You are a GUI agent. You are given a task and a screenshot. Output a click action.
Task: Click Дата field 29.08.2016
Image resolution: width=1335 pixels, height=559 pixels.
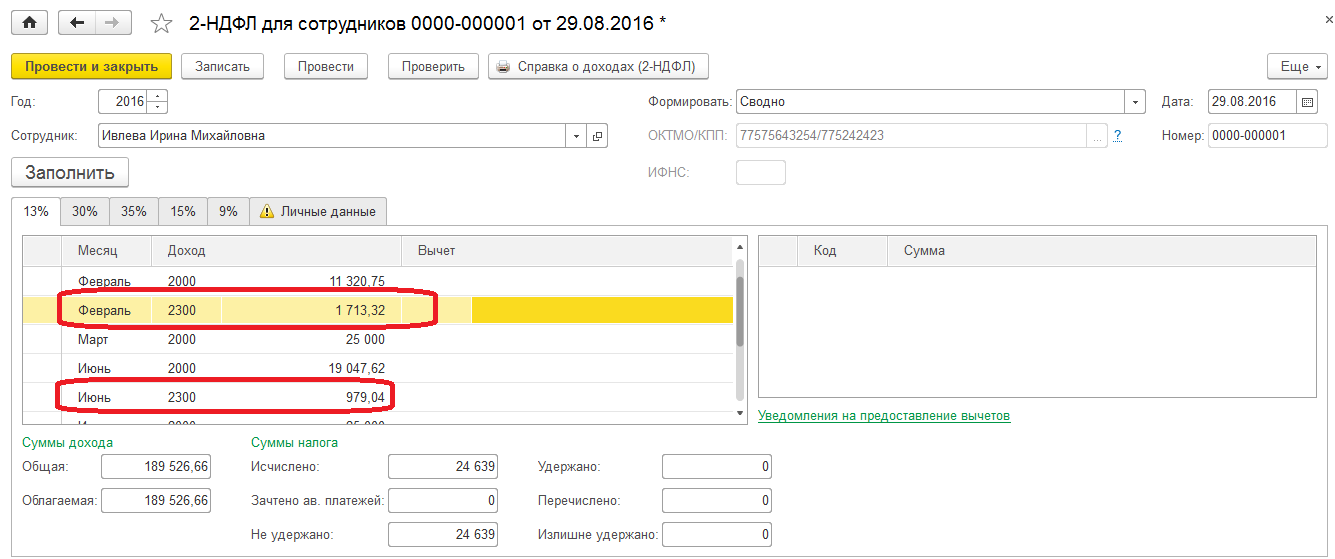(x=1253, y=102)
